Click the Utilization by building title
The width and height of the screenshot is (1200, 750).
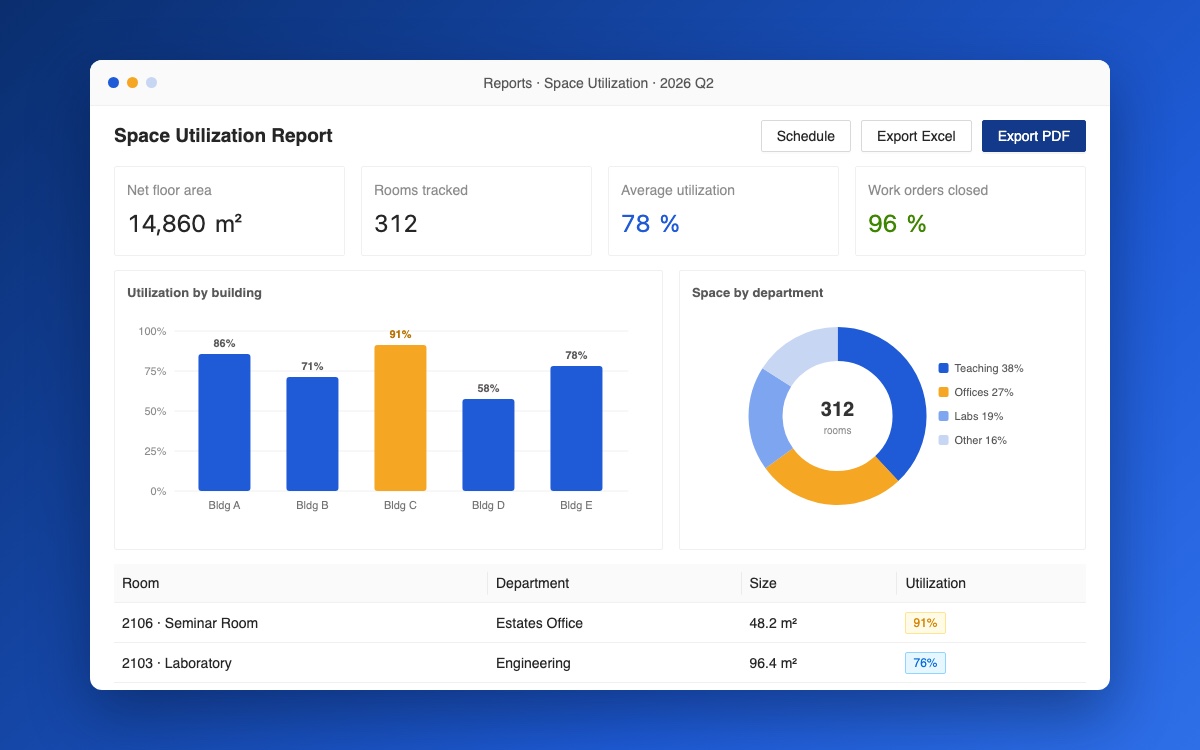[194, 293]
